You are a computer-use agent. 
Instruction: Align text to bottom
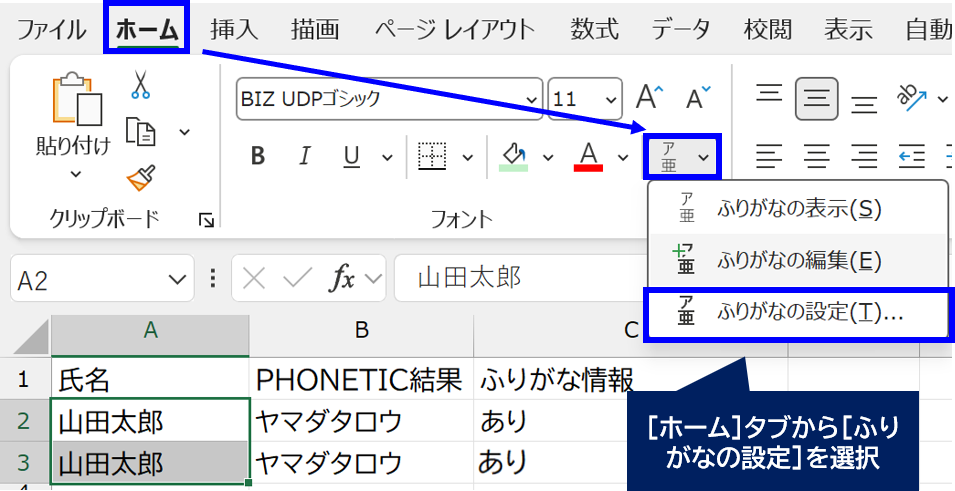point(864,104)
